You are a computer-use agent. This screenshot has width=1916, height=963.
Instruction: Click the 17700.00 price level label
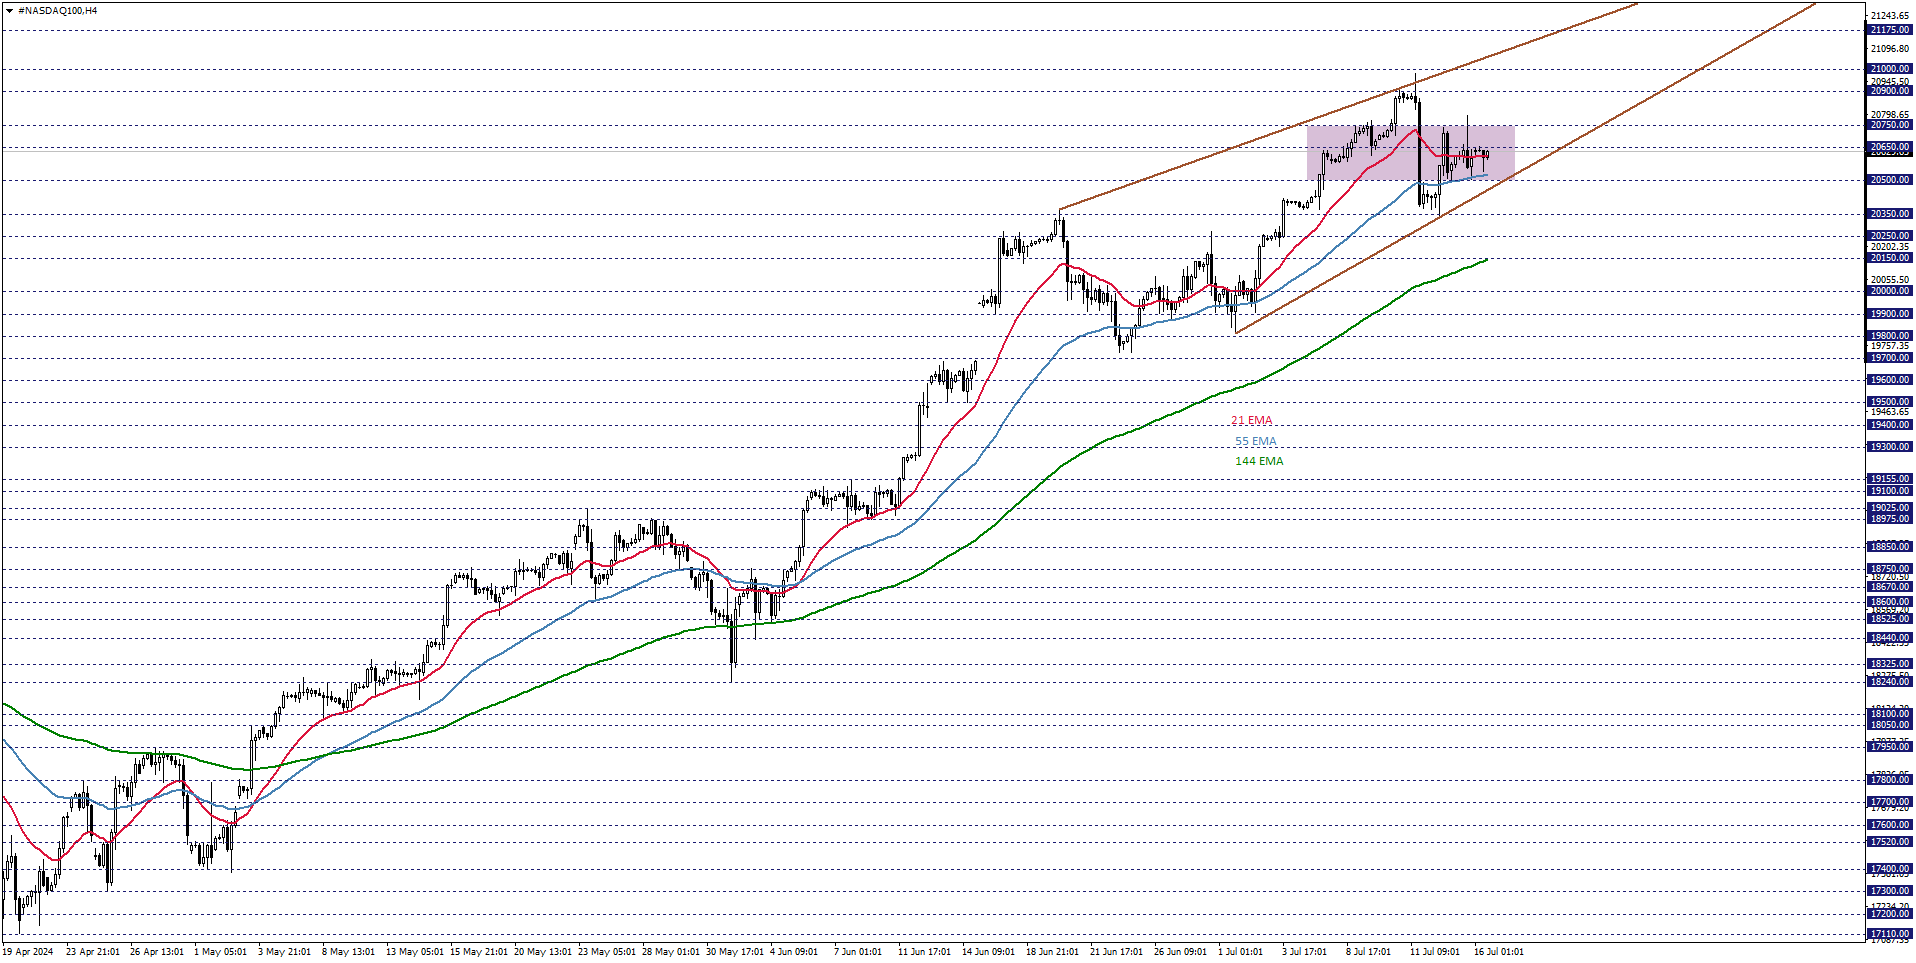[x=1890, y=802]
